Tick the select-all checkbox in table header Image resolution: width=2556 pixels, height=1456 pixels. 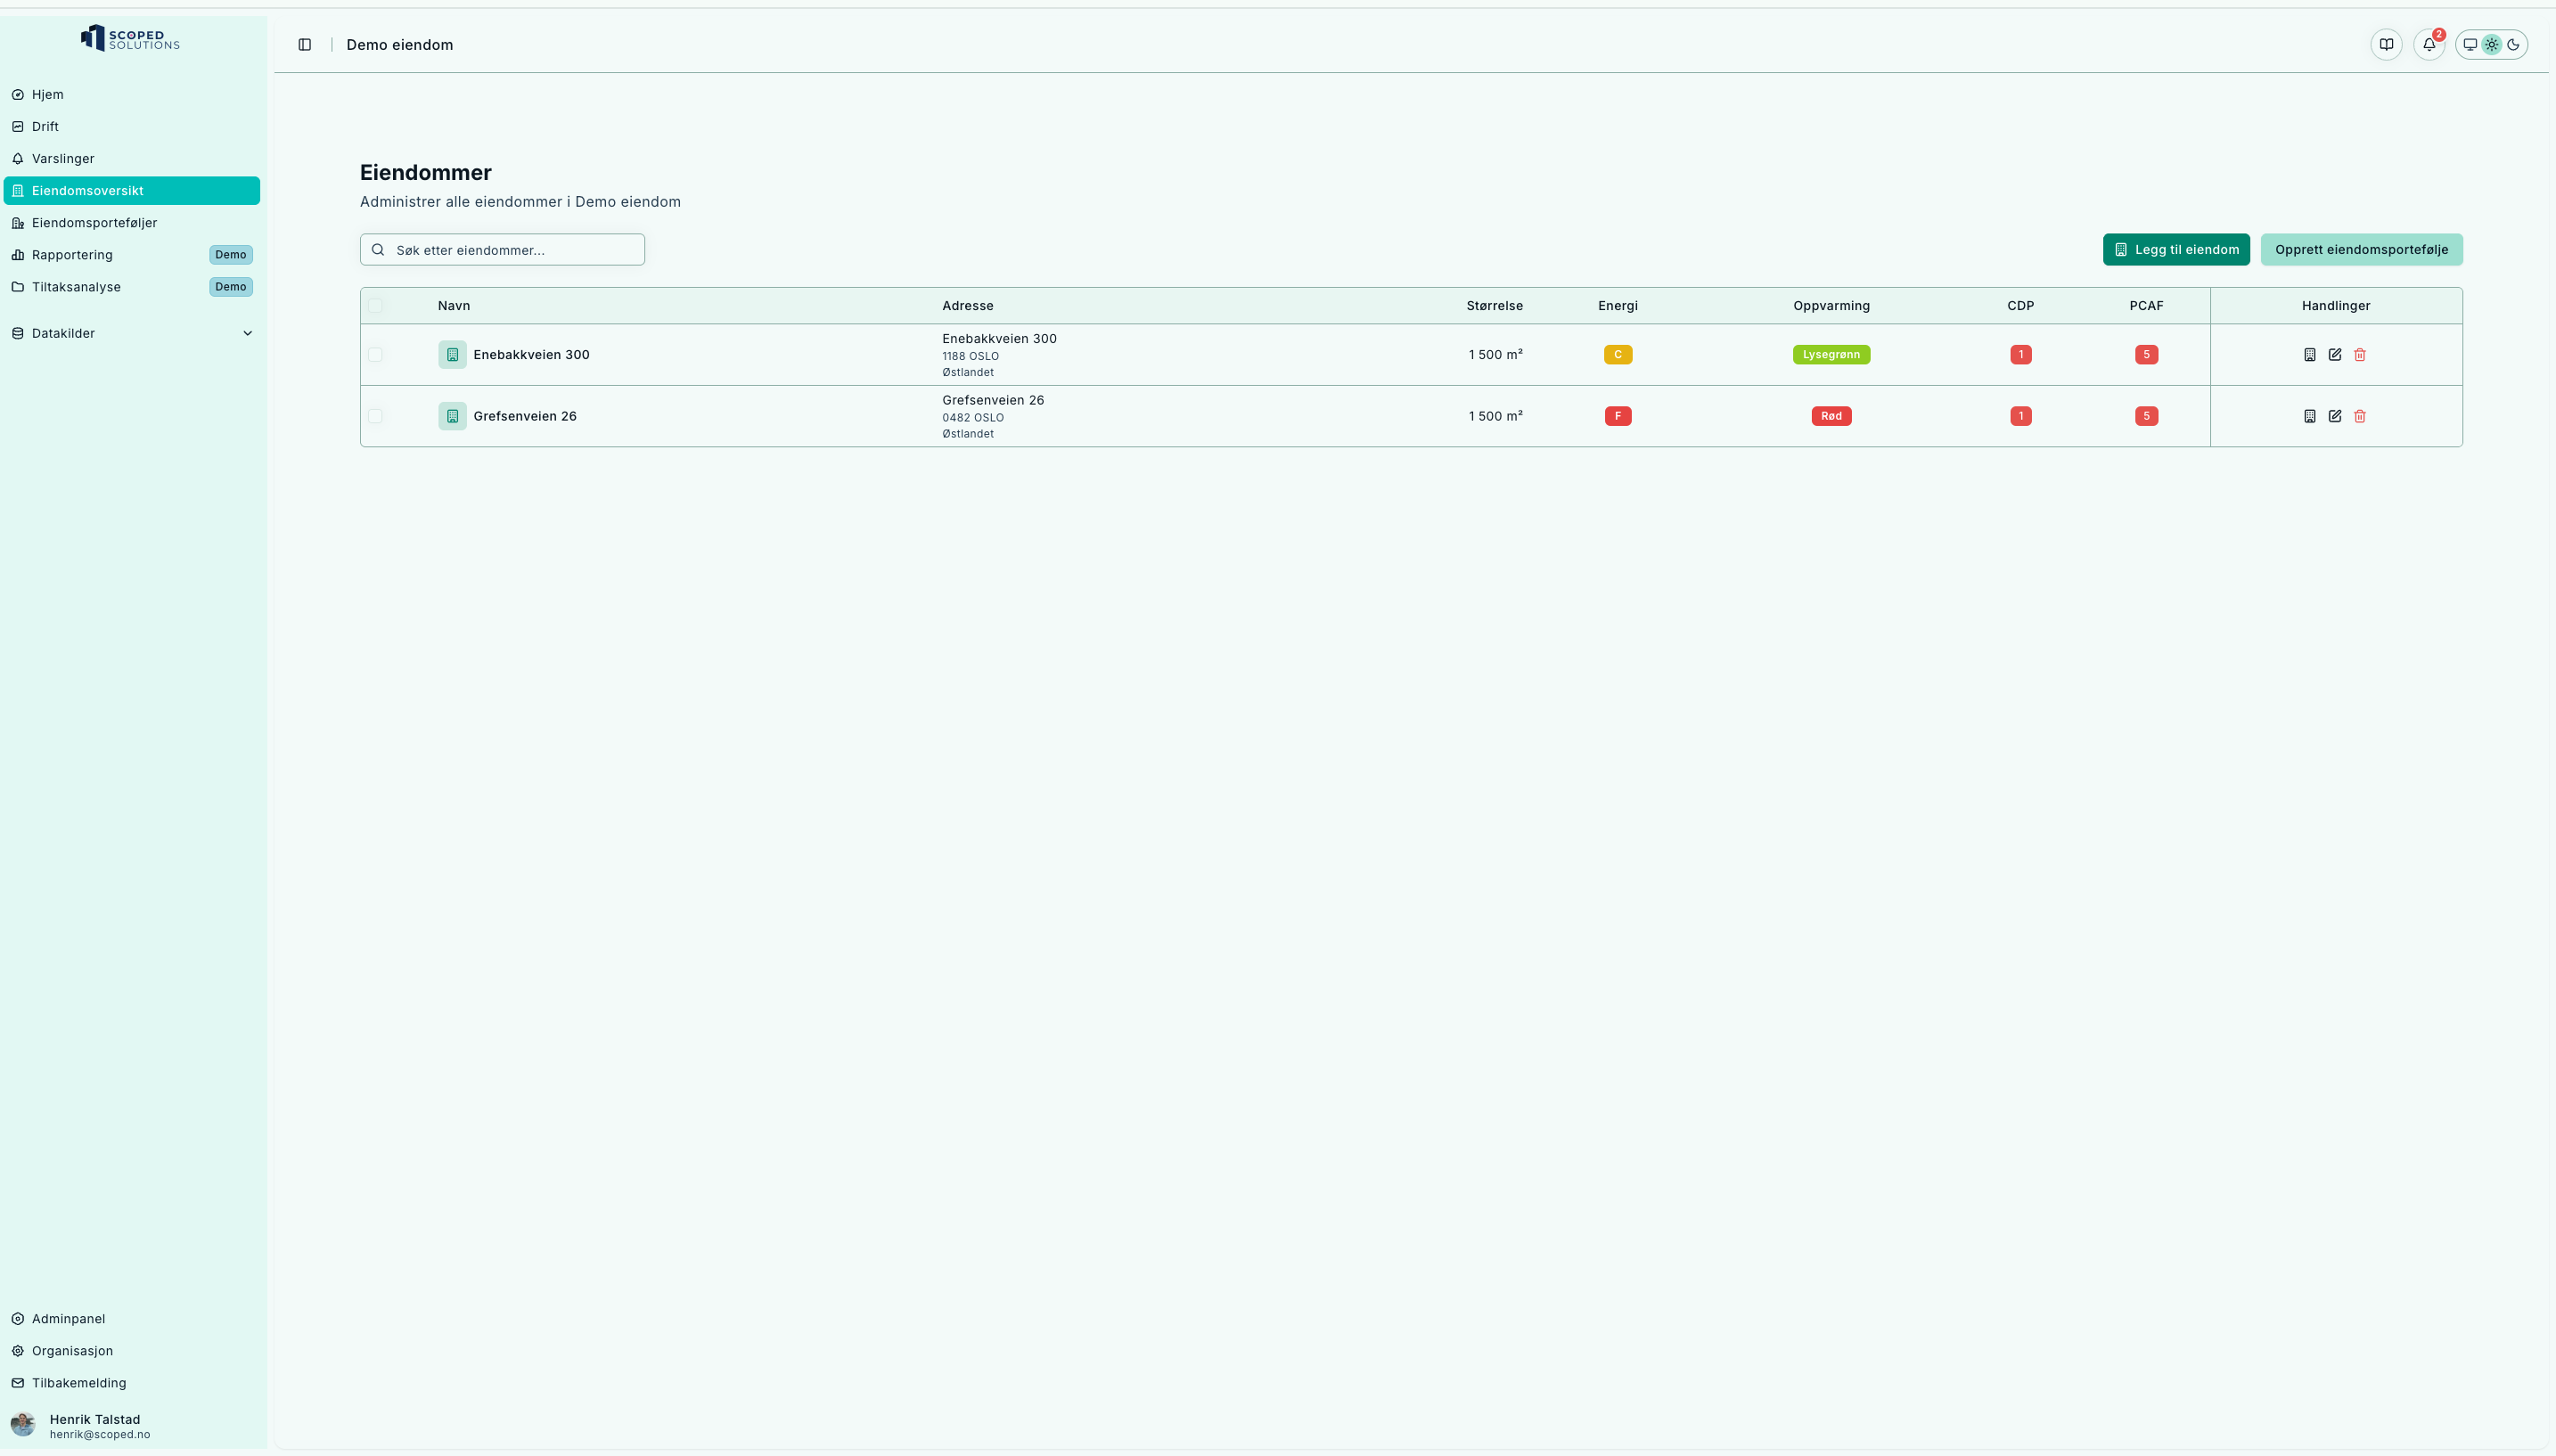click(x=375, y=306)
